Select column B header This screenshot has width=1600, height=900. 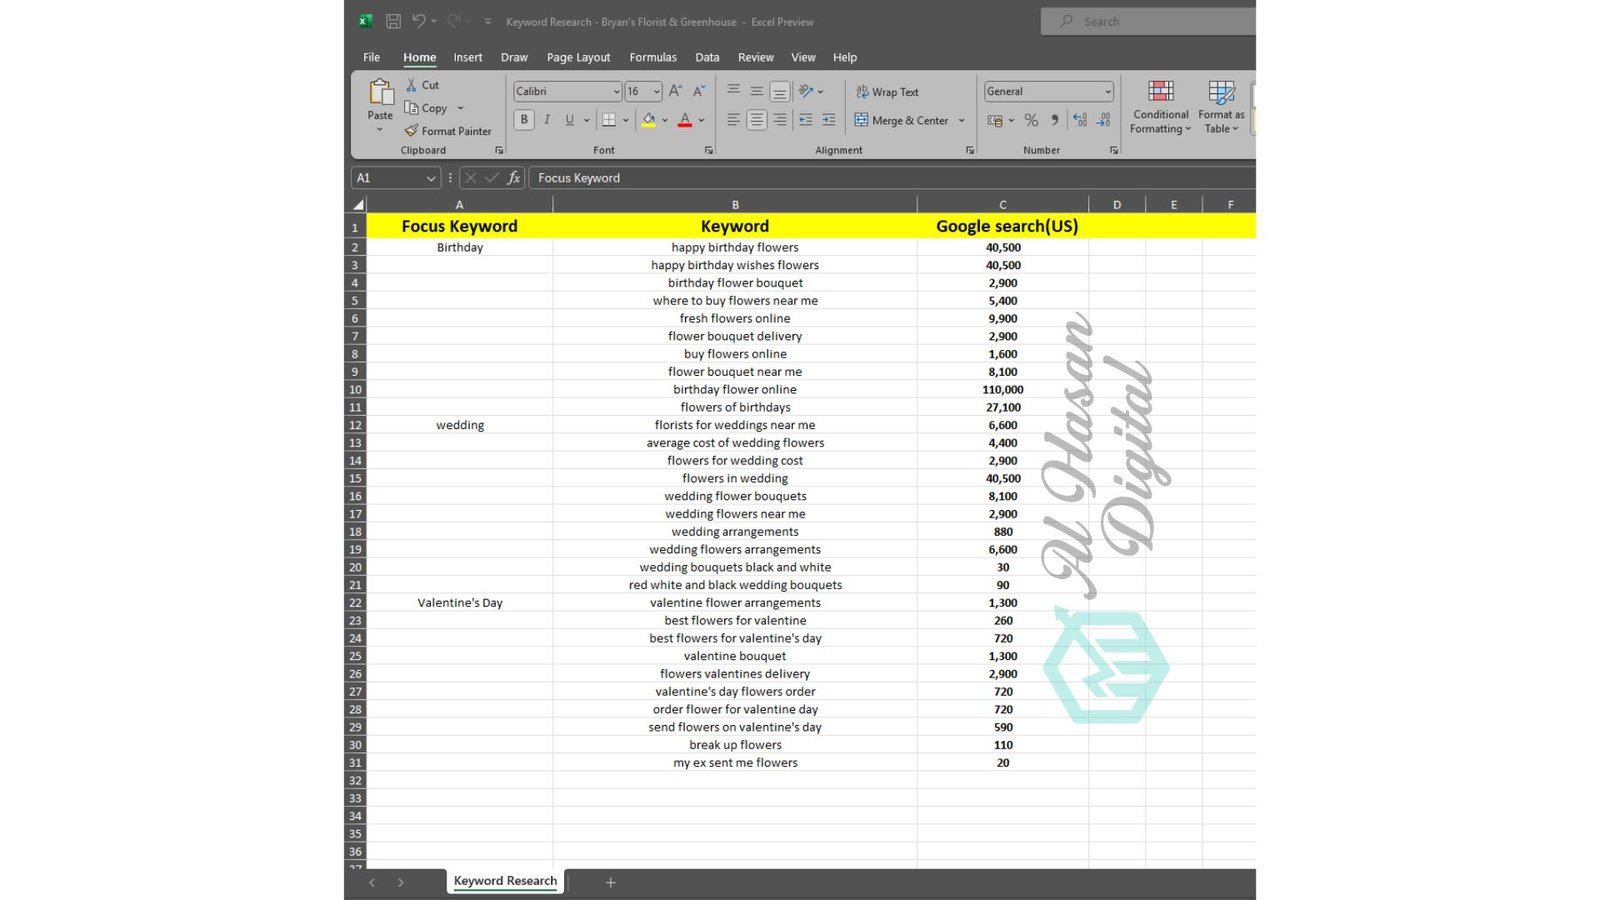[x=735, y=204]
